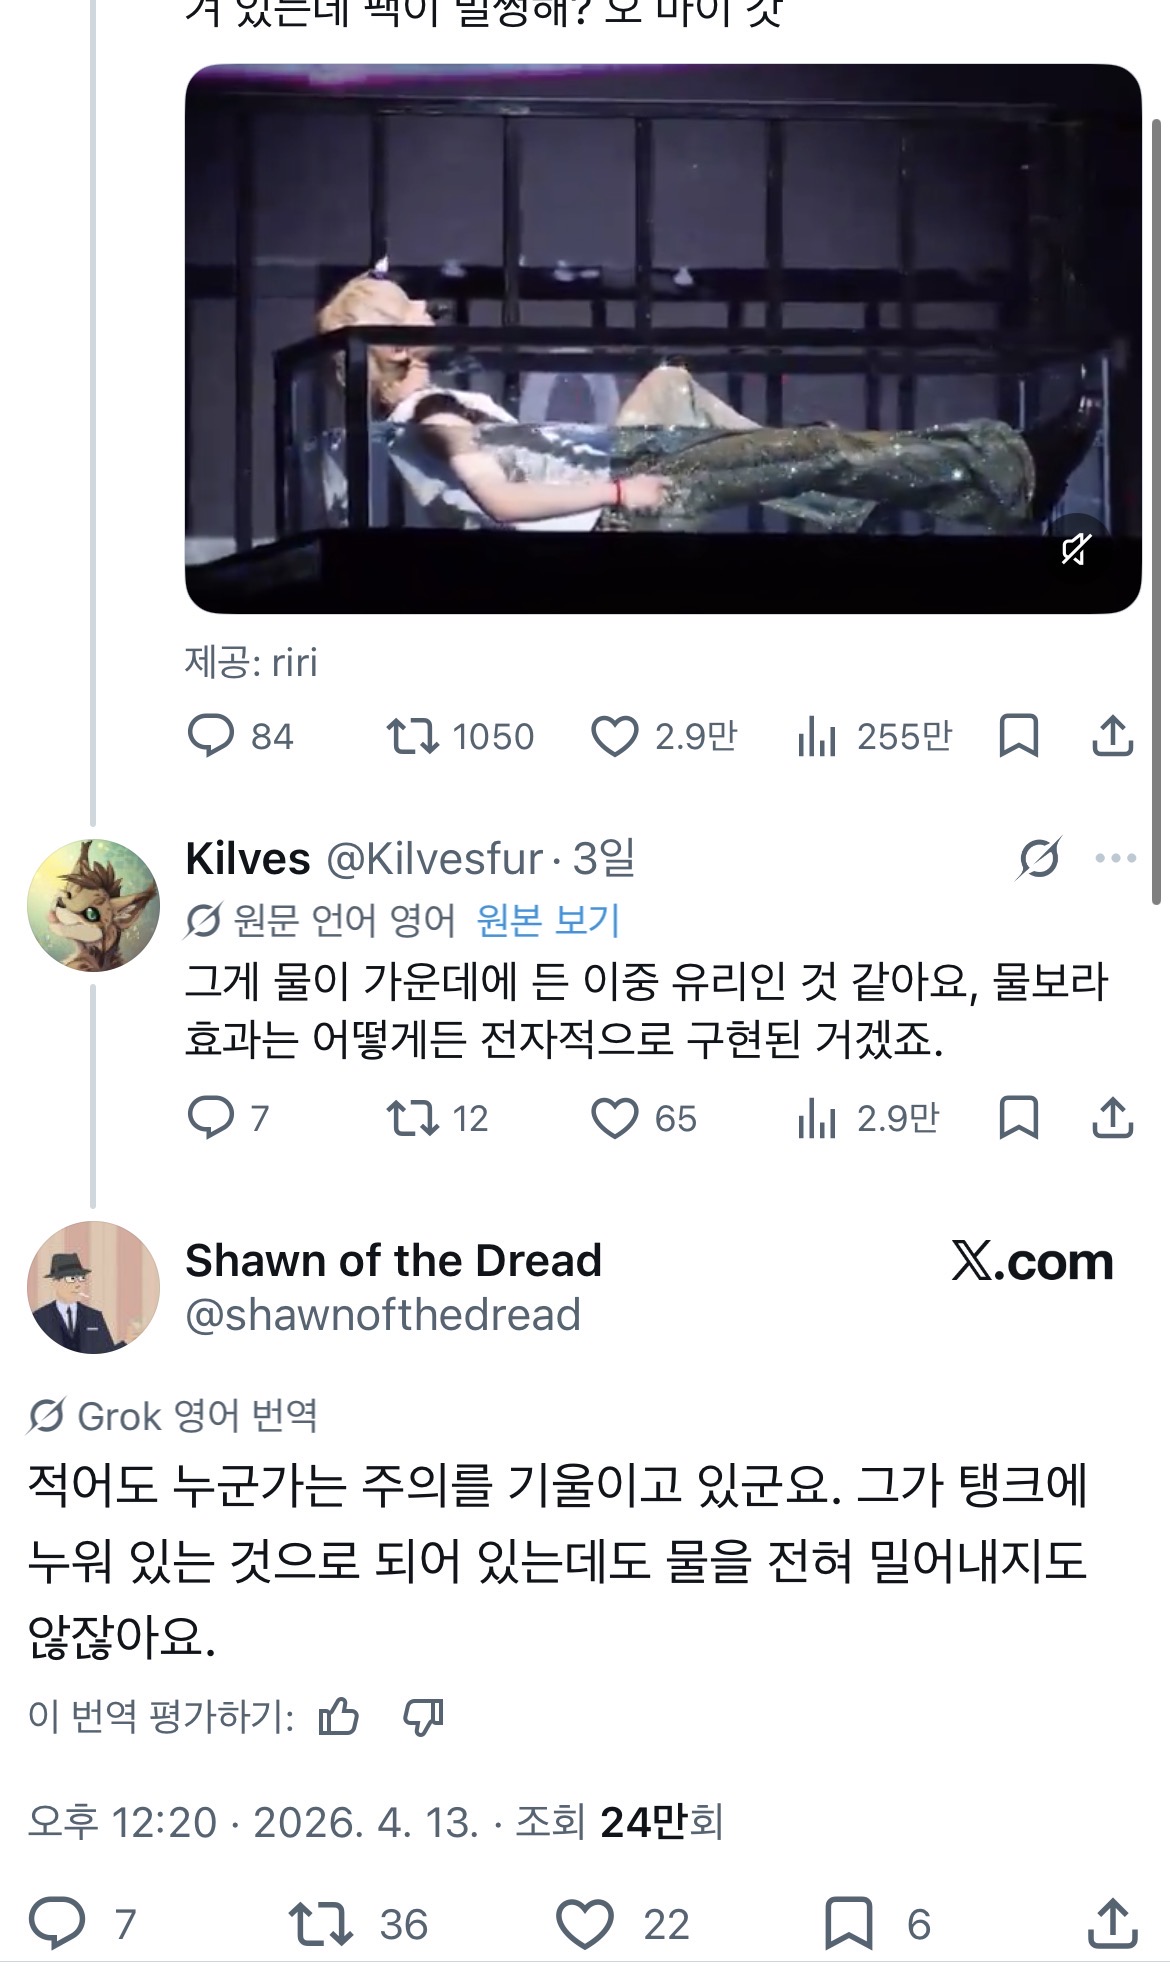1170x1981 pixels.
Task: Like Kilves's reply with 65 likes
Action: coord(614,1118)
